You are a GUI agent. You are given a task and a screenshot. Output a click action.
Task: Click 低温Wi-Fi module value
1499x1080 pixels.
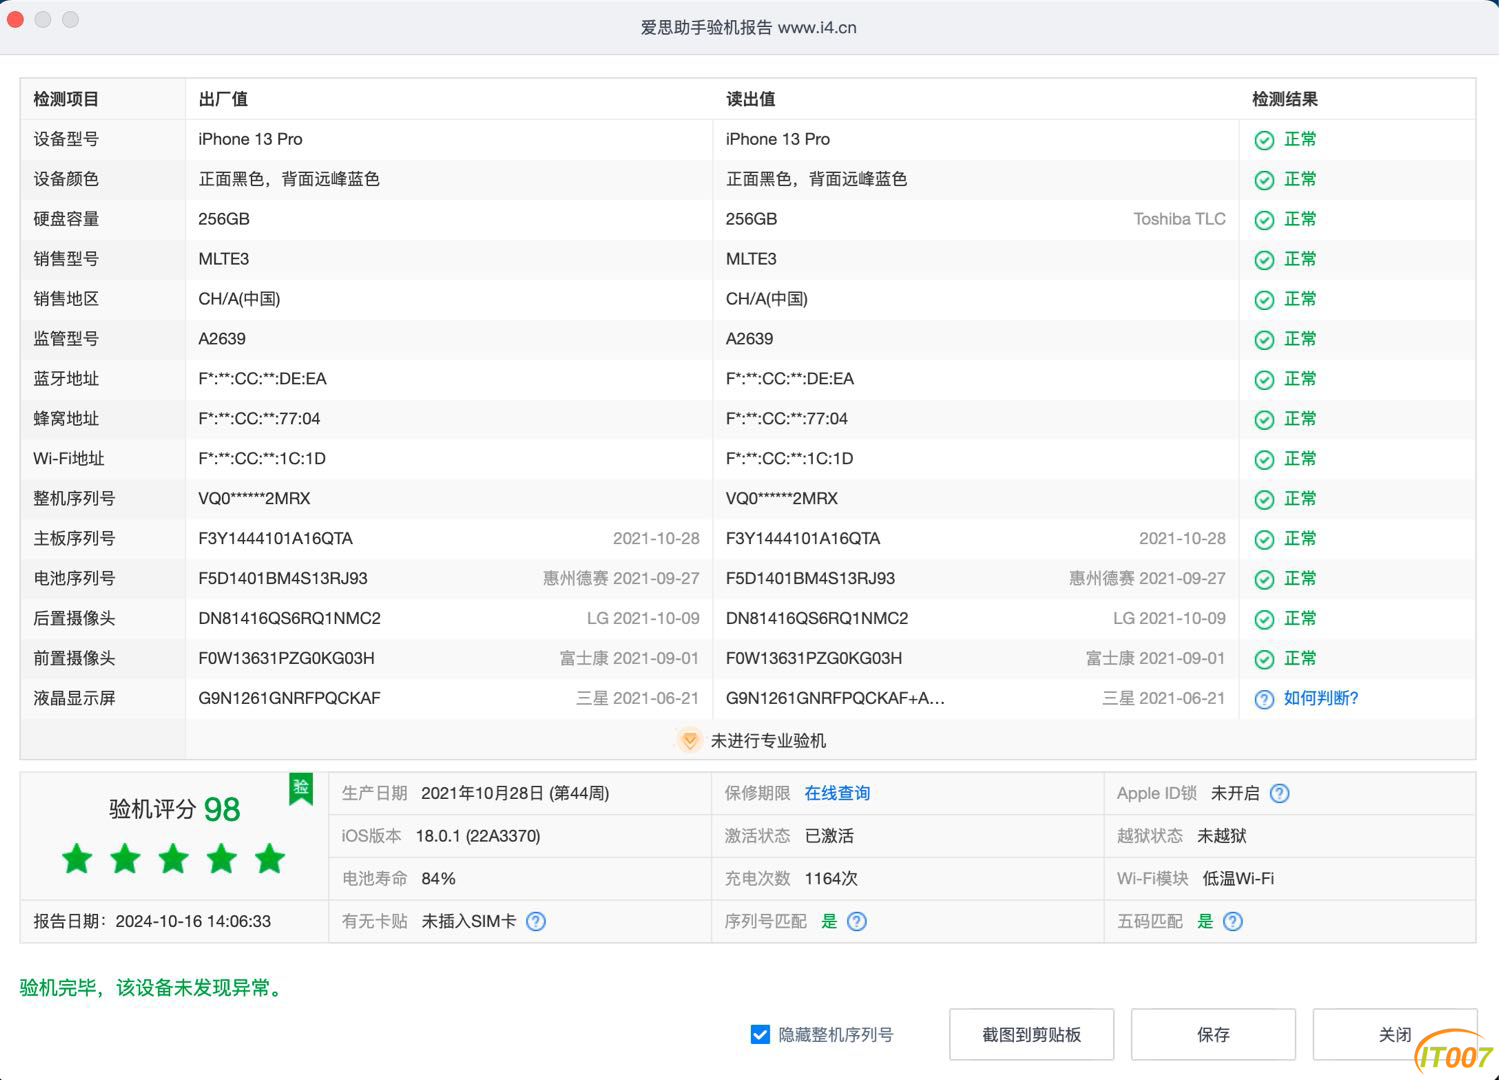click(1238, 879)
